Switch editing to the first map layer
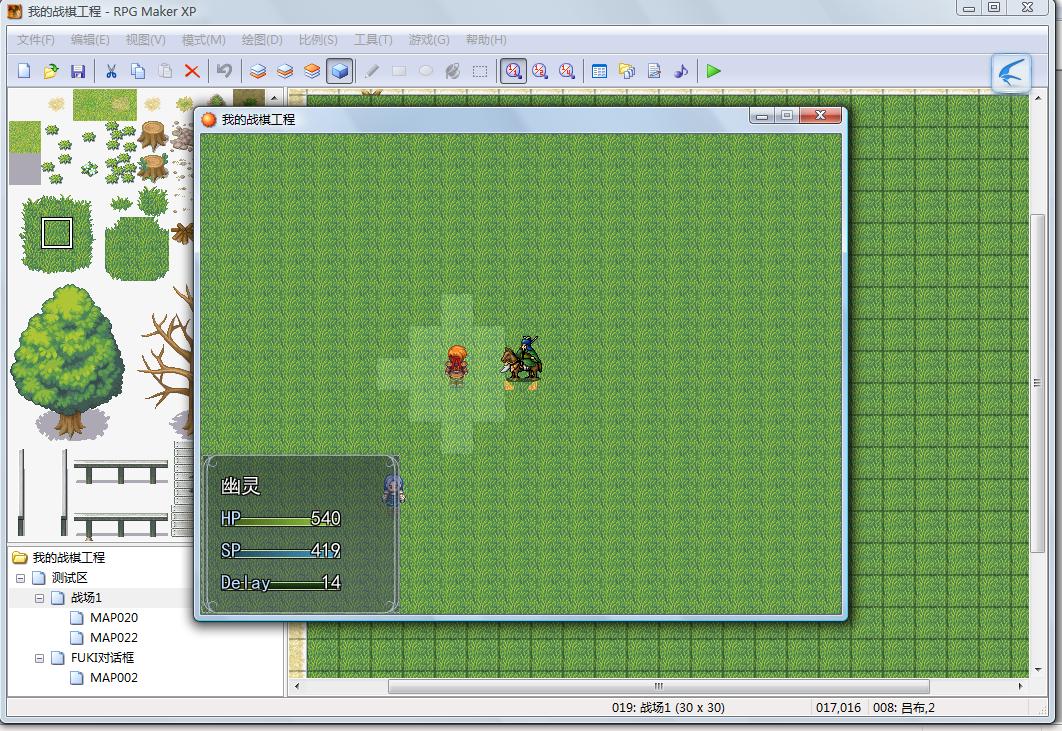The width and height of the screenshot is (1062, 731). [x=258, y=71]
